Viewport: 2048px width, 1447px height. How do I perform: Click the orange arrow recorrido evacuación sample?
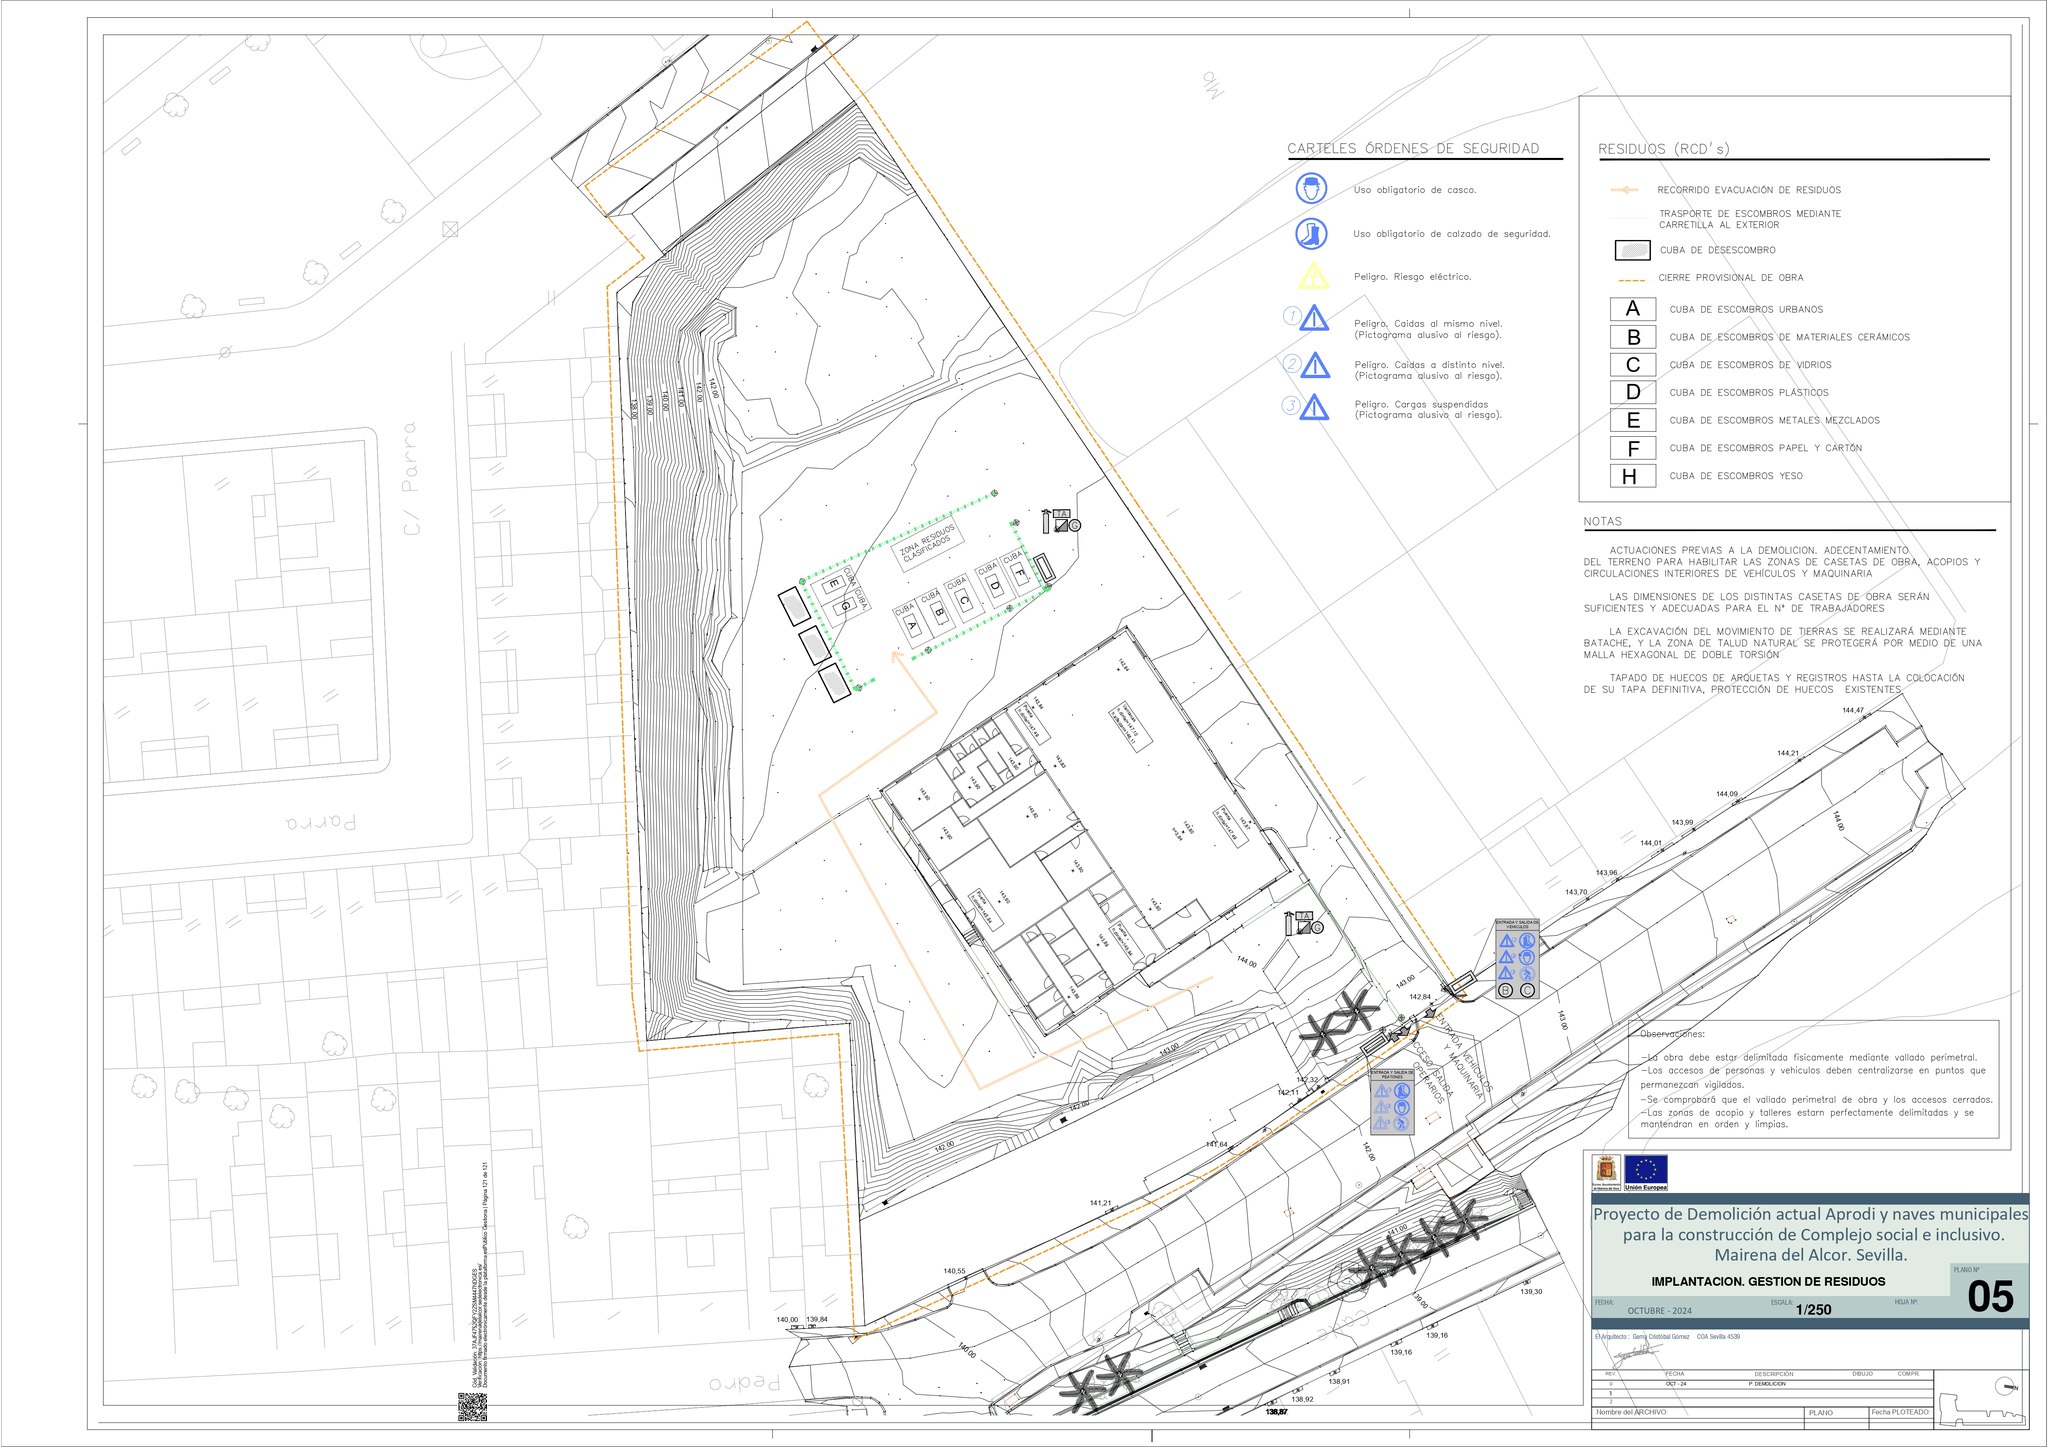[x=1625, y=190]
